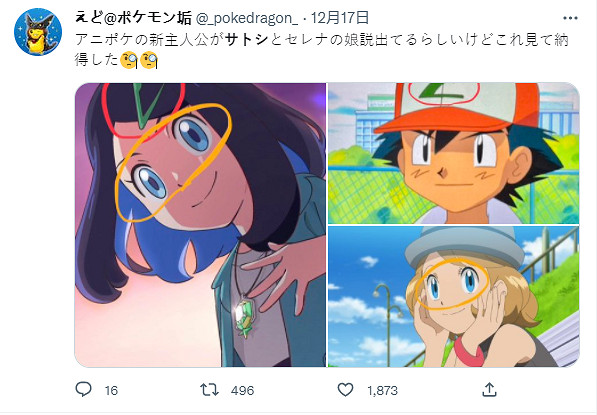Click the 12月17日 tweet date
The width and height of the screenshot is (597, 415).
click(340, 18)
